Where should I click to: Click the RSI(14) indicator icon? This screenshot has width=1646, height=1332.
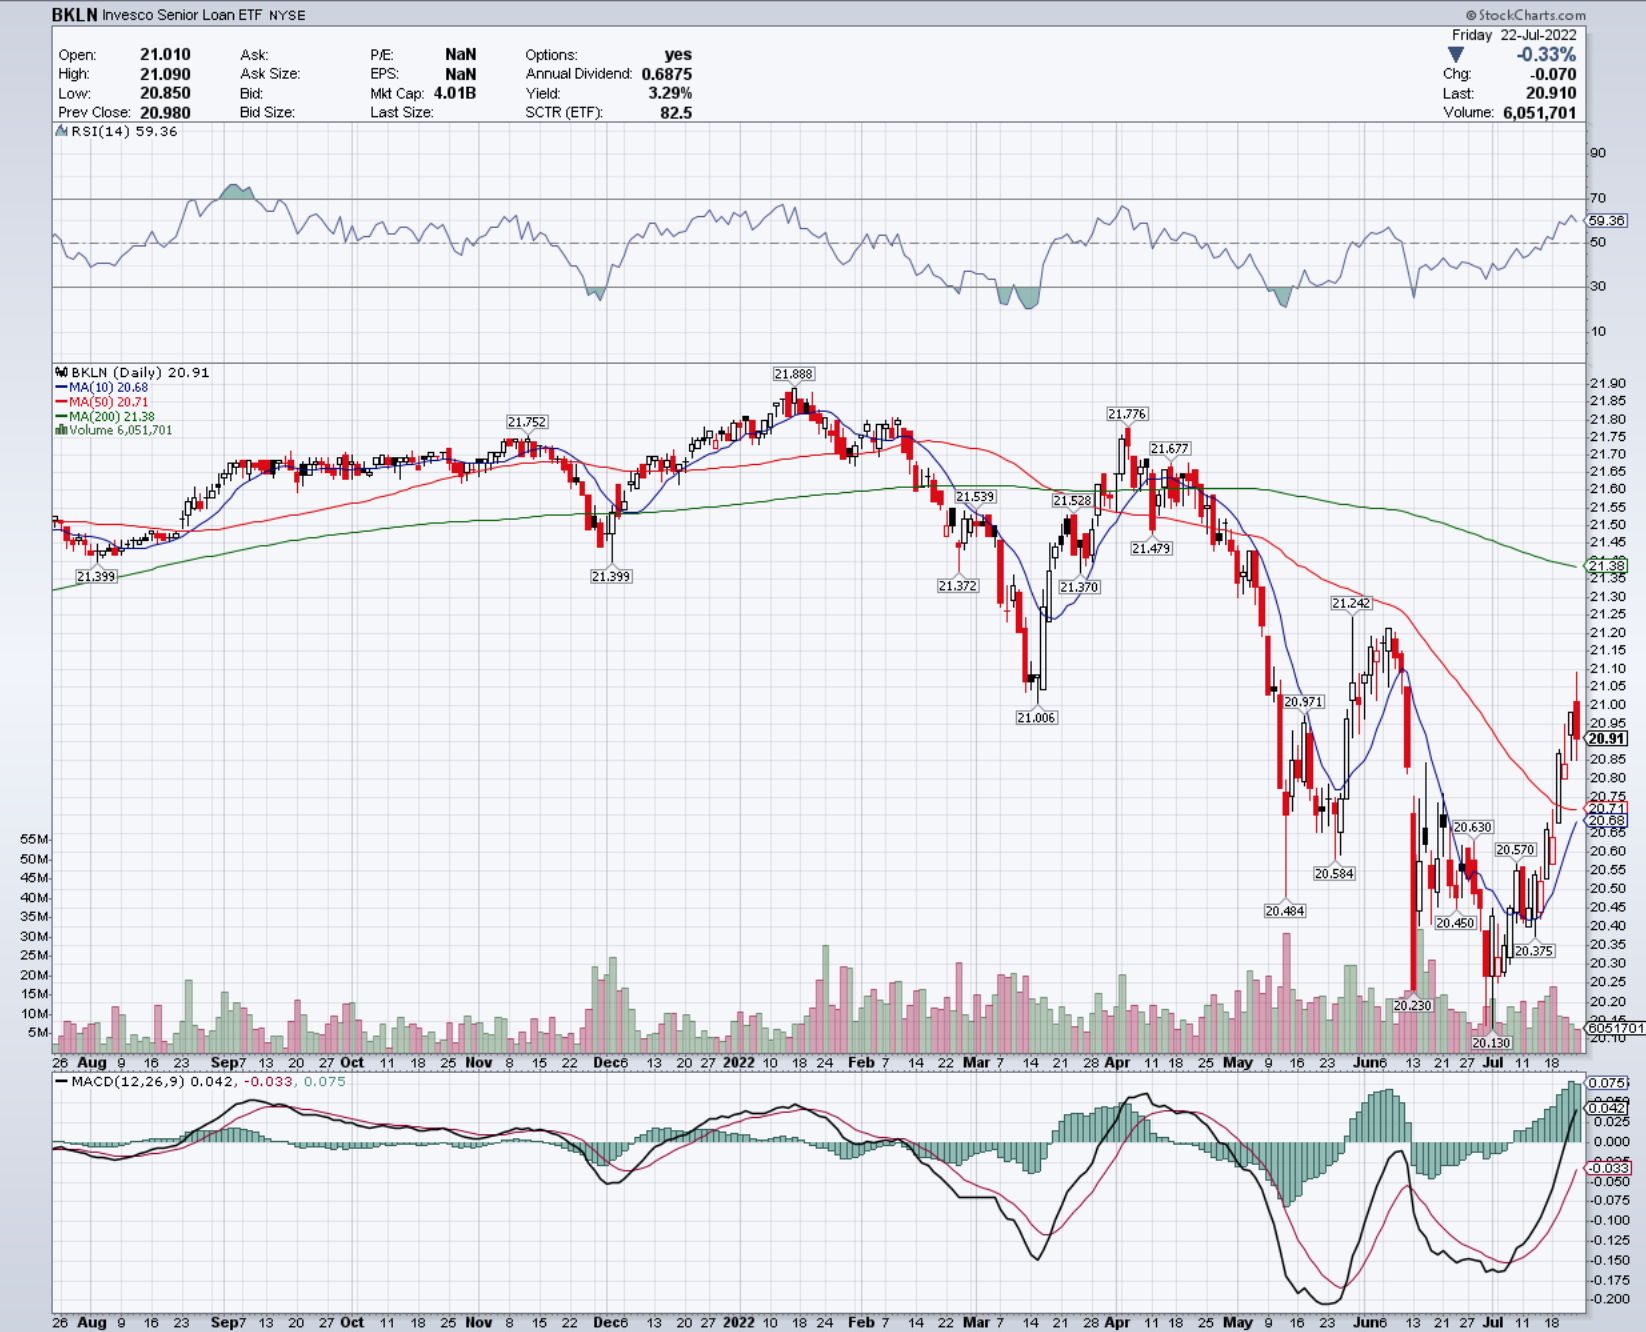[61, 131]
